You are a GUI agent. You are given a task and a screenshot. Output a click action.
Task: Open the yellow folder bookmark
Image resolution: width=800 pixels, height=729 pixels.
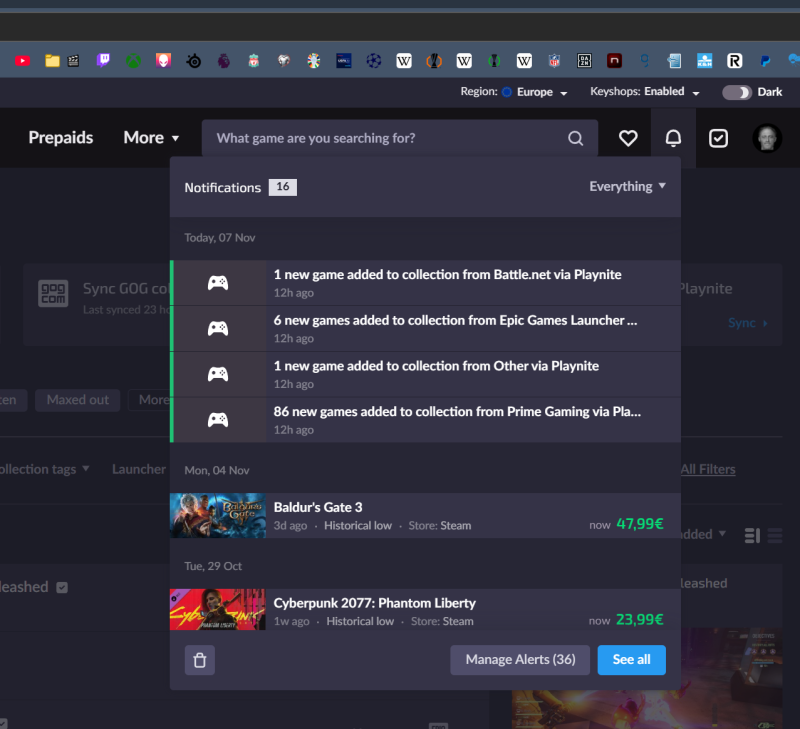[x=52, y=61]
